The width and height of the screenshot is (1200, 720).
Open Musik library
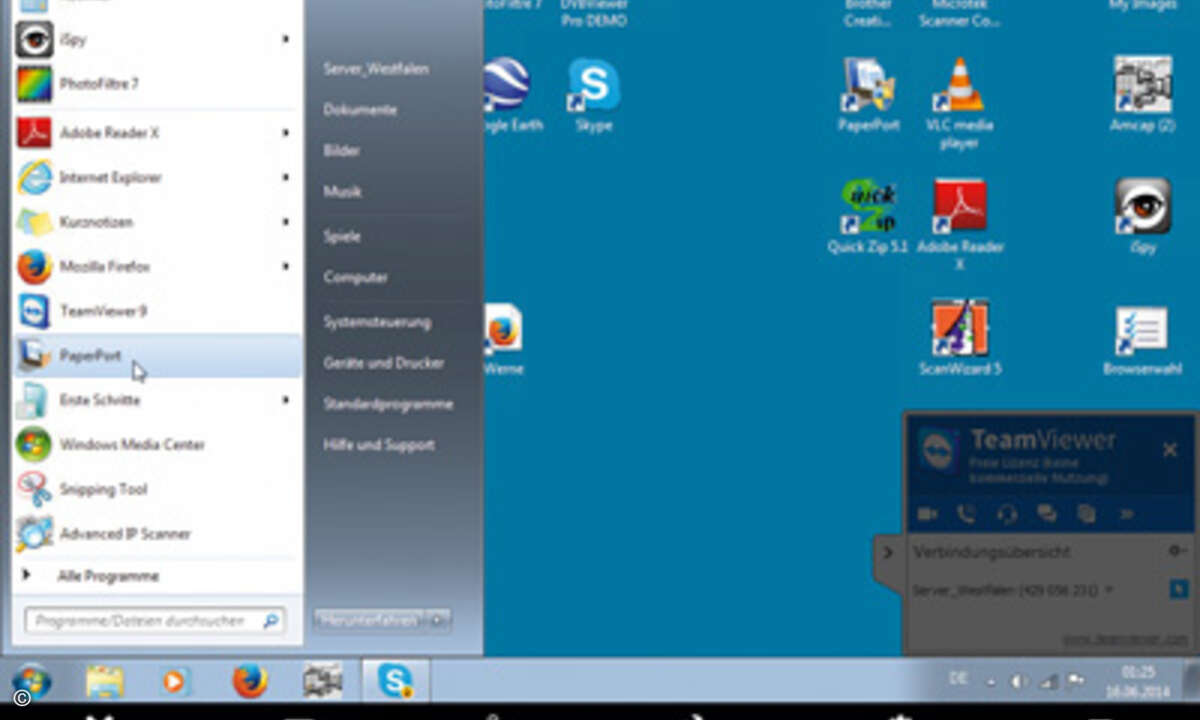pyautogui.click(x=342, y=191)
